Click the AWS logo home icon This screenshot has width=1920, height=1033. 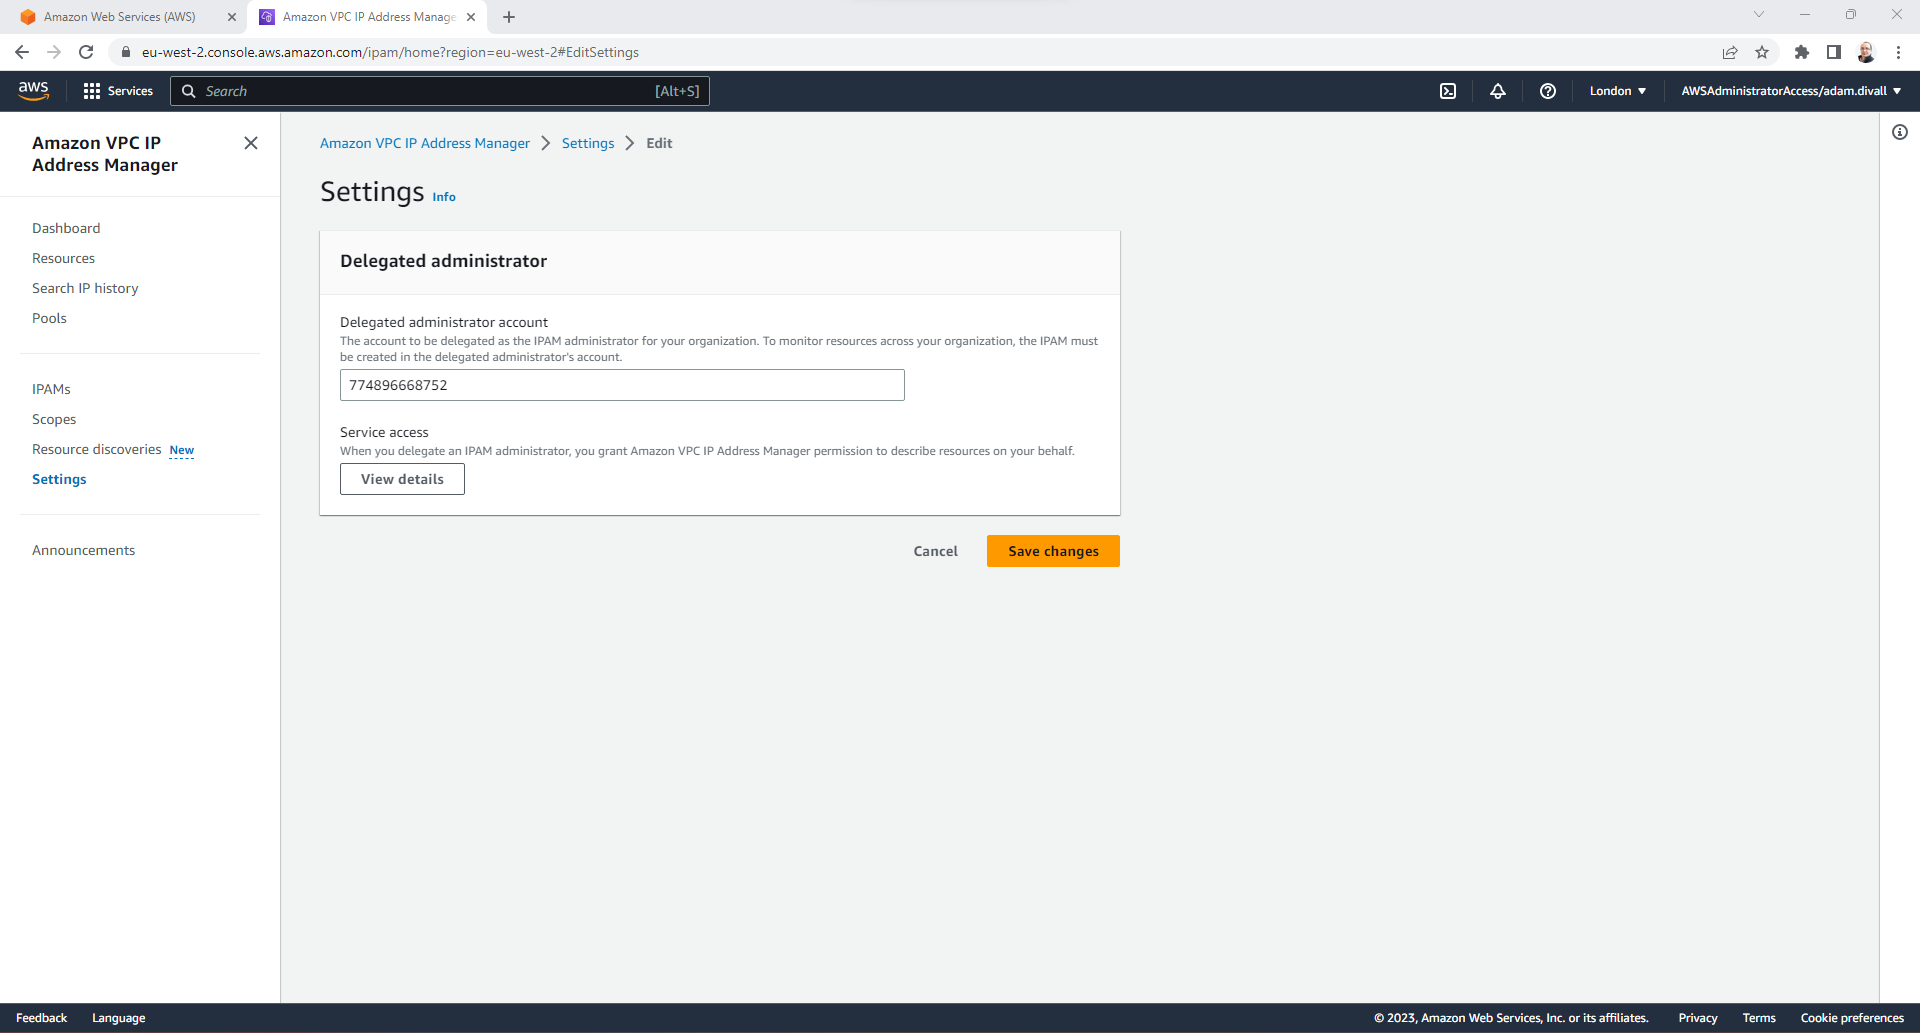pyautogui.click(x=34, y=90)
